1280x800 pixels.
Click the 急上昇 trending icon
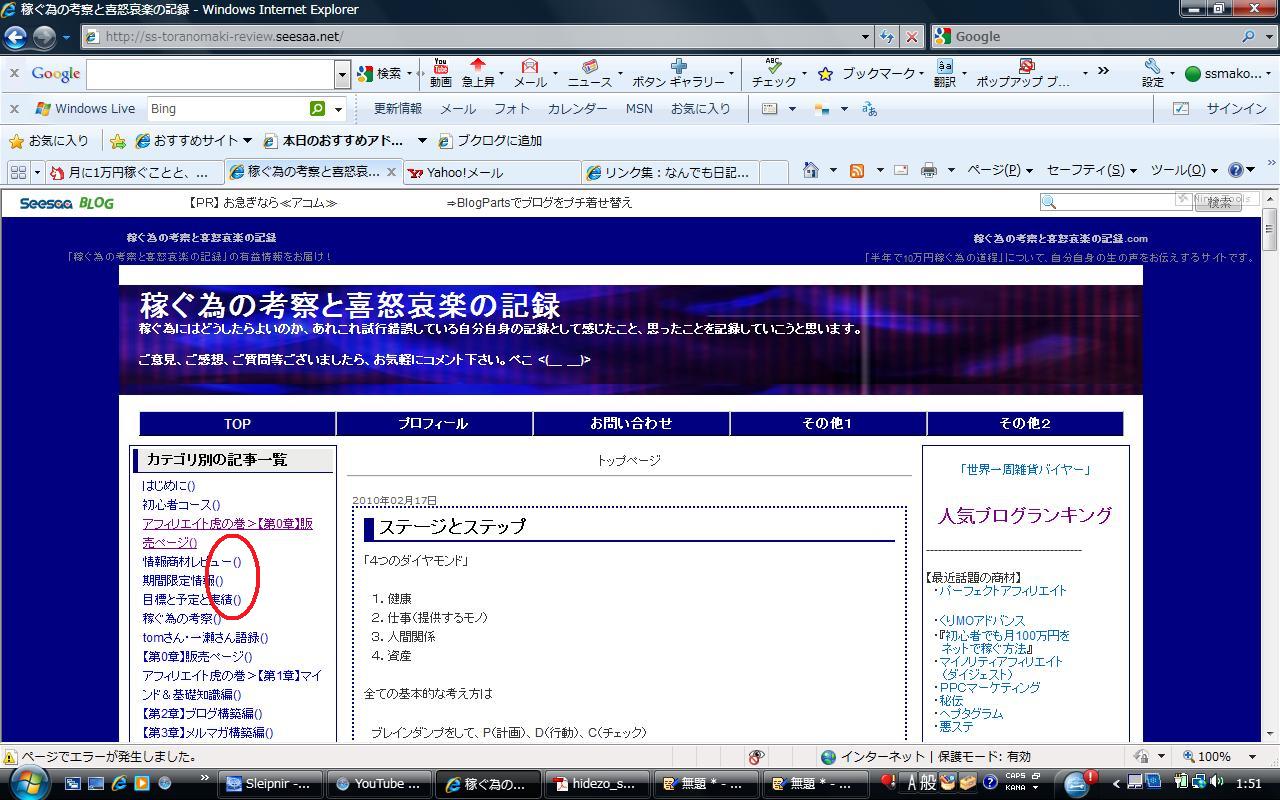478,73
